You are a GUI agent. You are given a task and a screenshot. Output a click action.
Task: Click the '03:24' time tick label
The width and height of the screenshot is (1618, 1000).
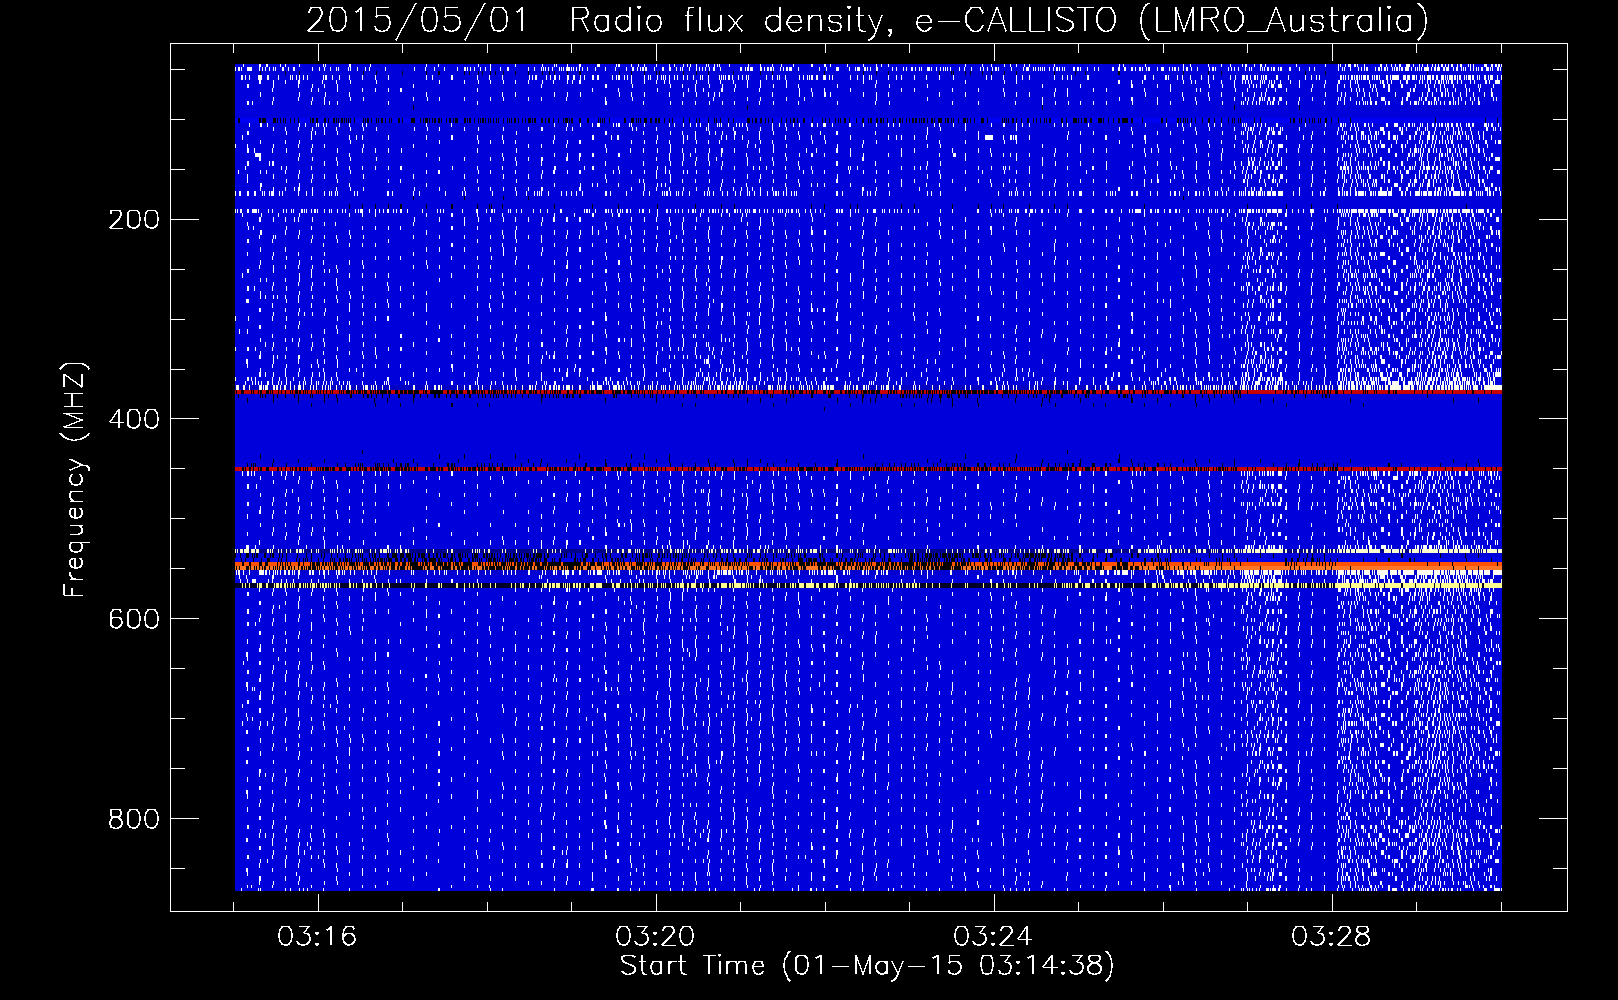[x=993, y=936]
